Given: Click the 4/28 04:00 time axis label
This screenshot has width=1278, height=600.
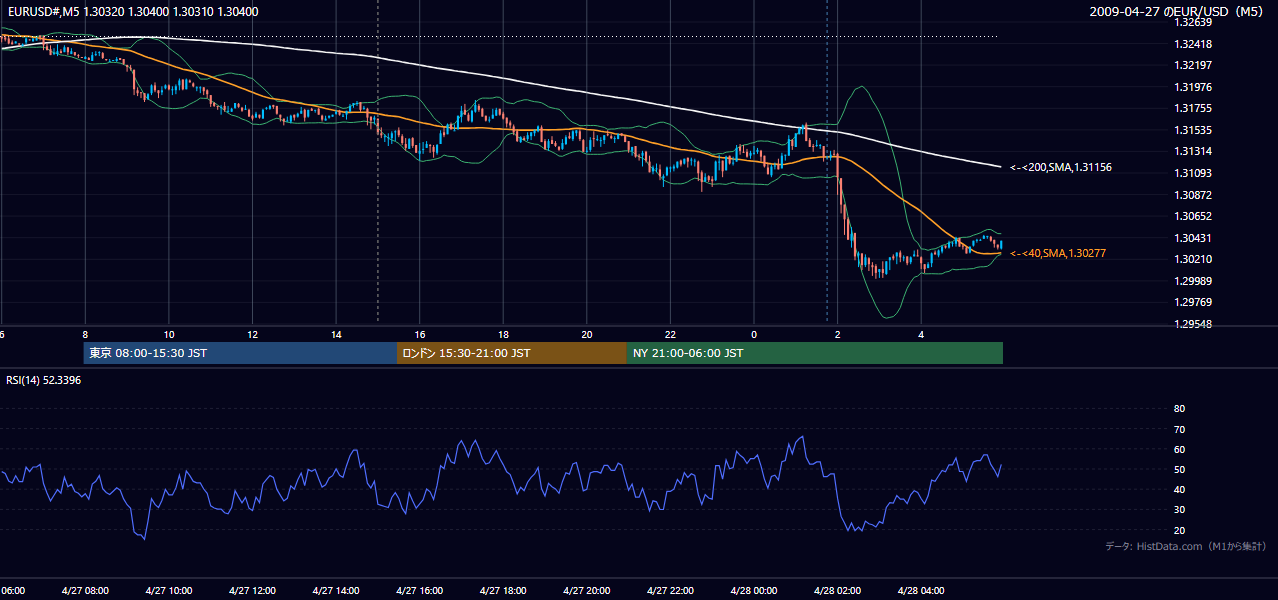Looking at the screenshot, I should coord(921,590).
